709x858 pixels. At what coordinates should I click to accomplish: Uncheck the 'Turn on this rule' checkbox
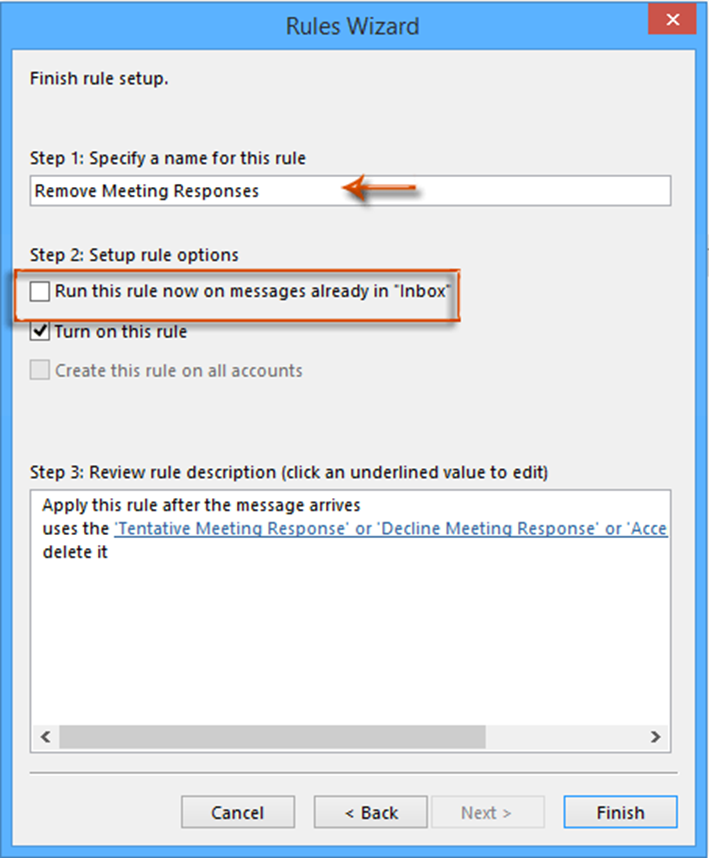(x=40, y=331)
